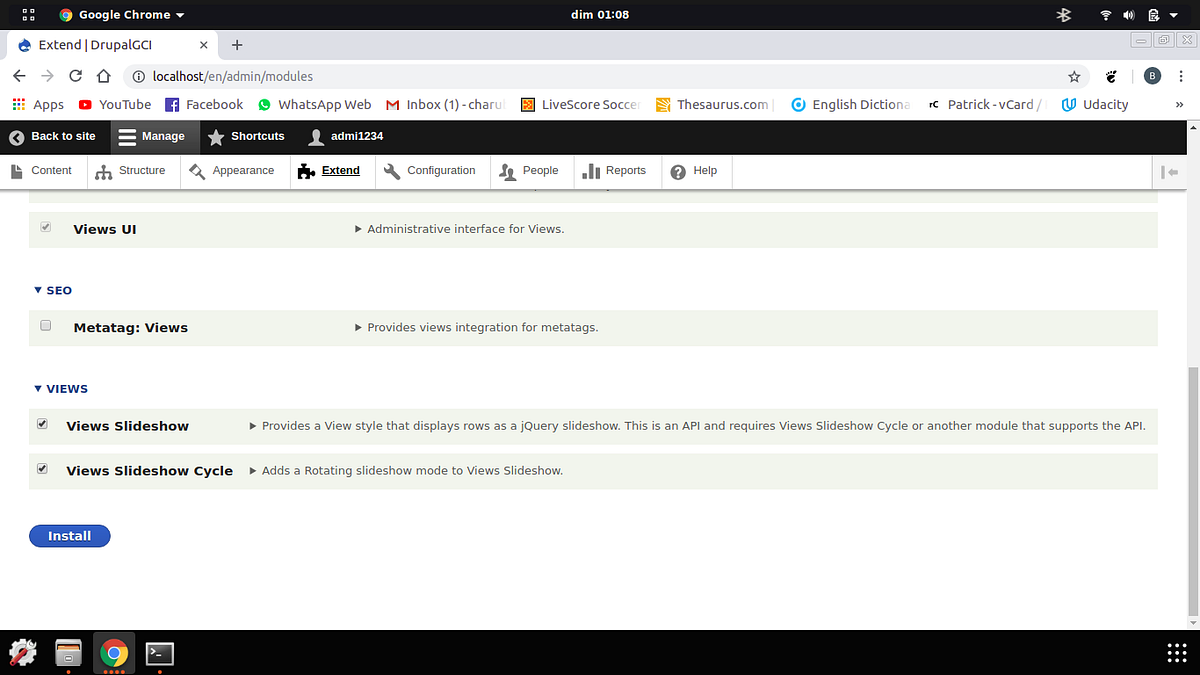Screen dimensions: 1200x675
Task: Uncheck the Views Slideshow module
Action: pyautogui.click(x=42, y=423)
